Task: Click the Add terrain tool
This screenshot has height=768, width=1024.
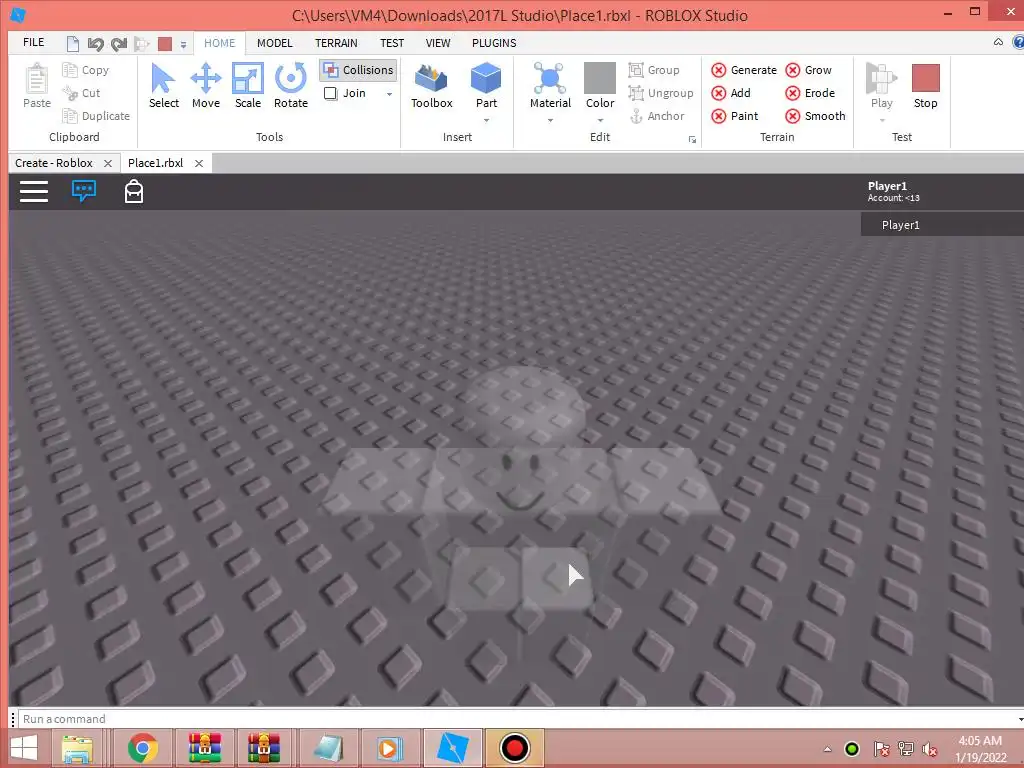Action: point(731,93)
